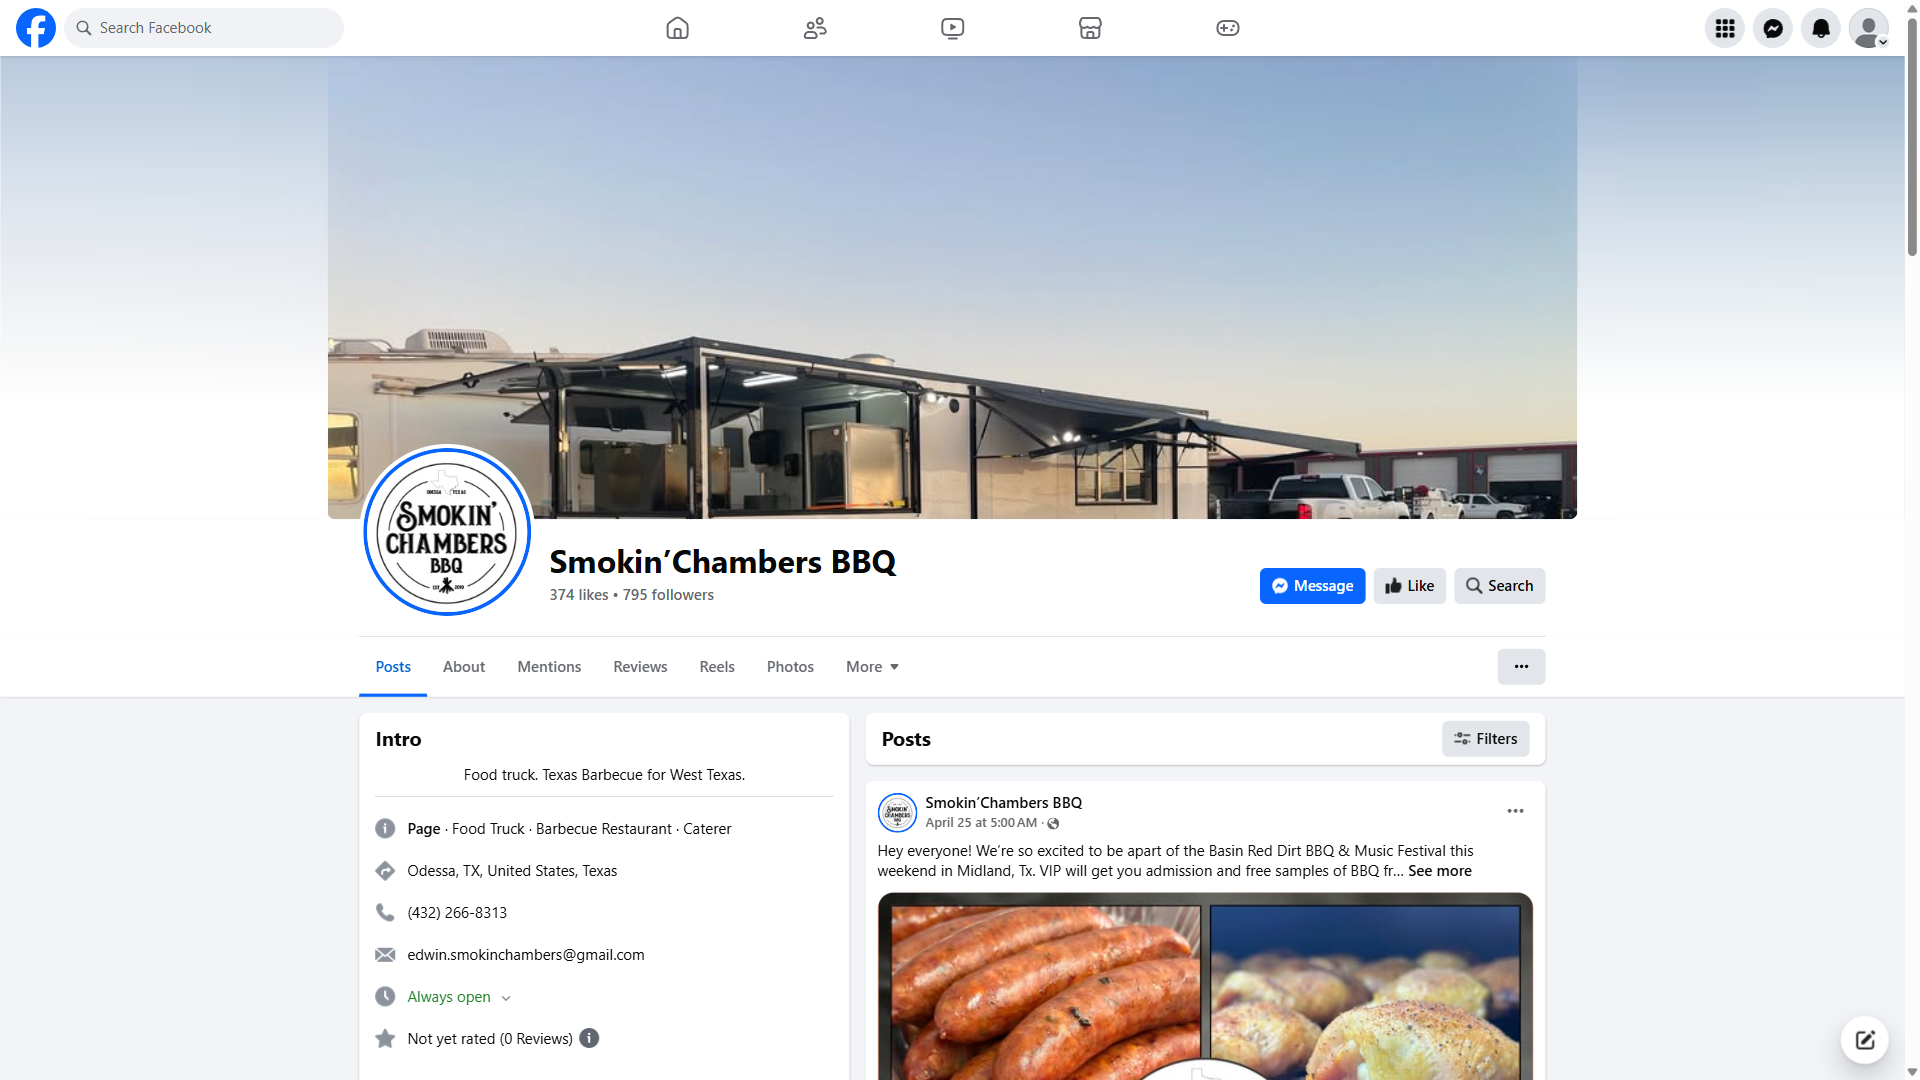The height and width of the screenshot is (1080, 1920).
Task: Open the post's three-dot options menu
Action: [x=1515, y=811]
